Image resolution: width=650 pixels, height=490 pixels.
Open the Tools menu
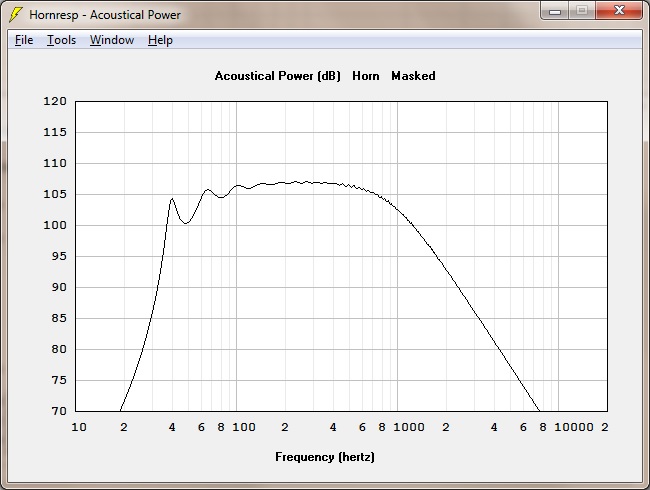click(61, 40)
